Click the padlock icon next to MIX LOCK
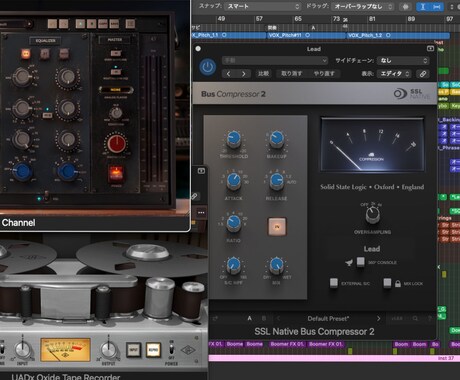The image size is (460, 380). click(x=398, y=284)
